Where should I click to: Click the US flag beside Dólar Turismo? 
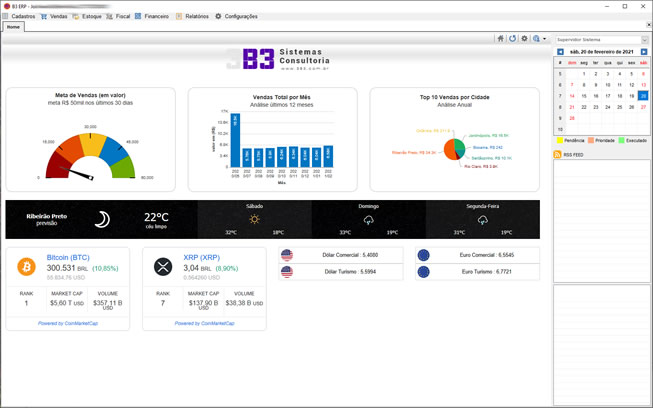pos(287,272)
